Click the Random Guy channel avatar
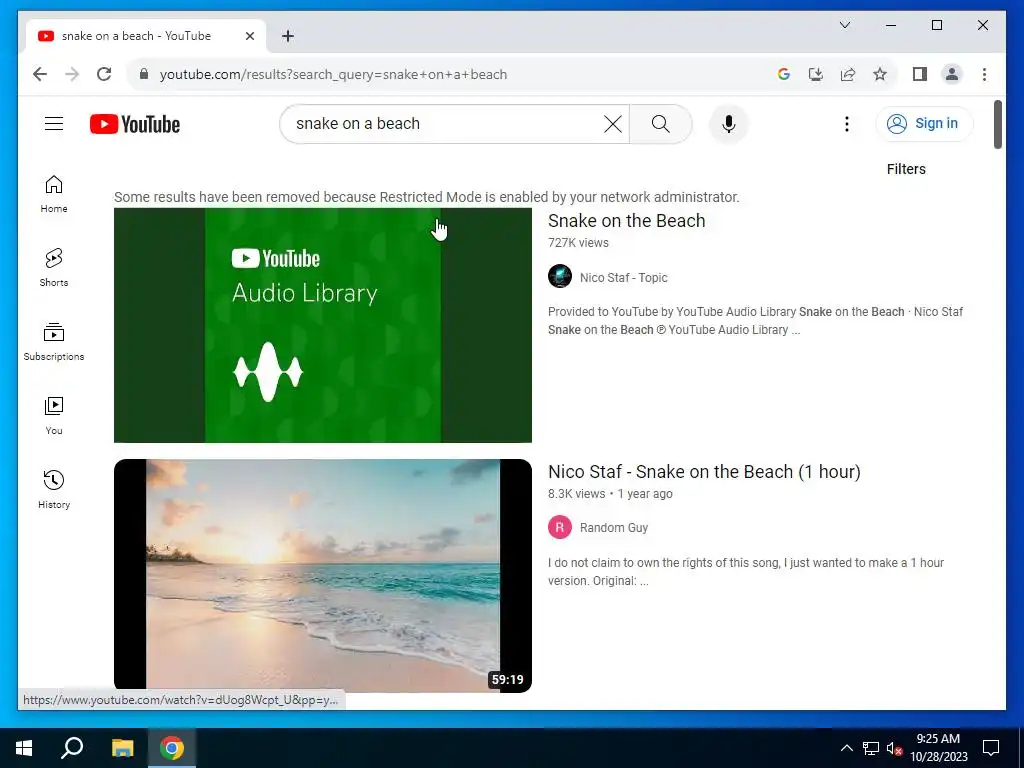 click(560, 527)
